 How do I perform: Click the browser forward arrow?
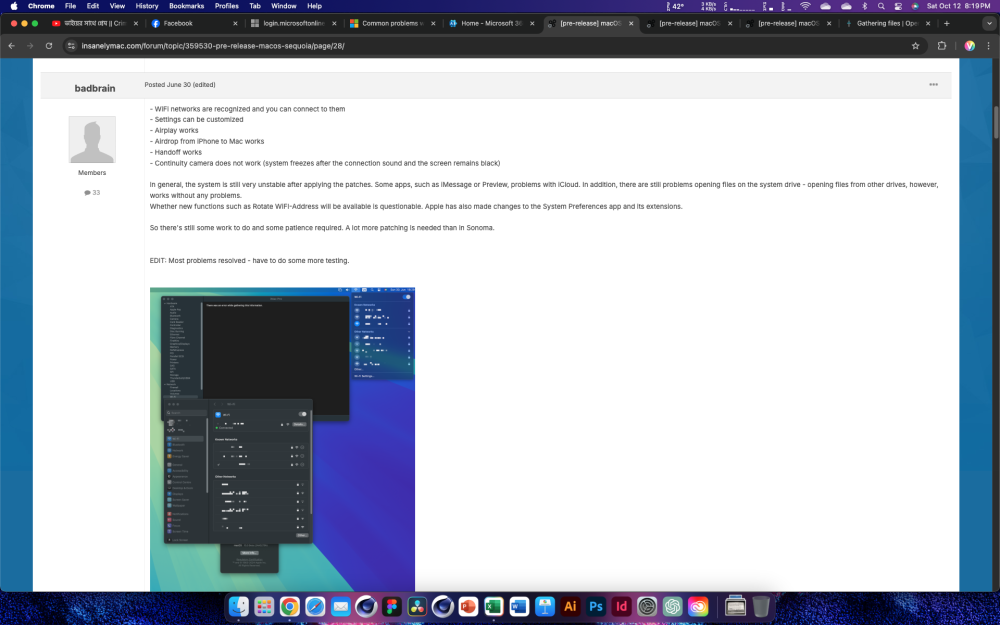tap(30, 46)
